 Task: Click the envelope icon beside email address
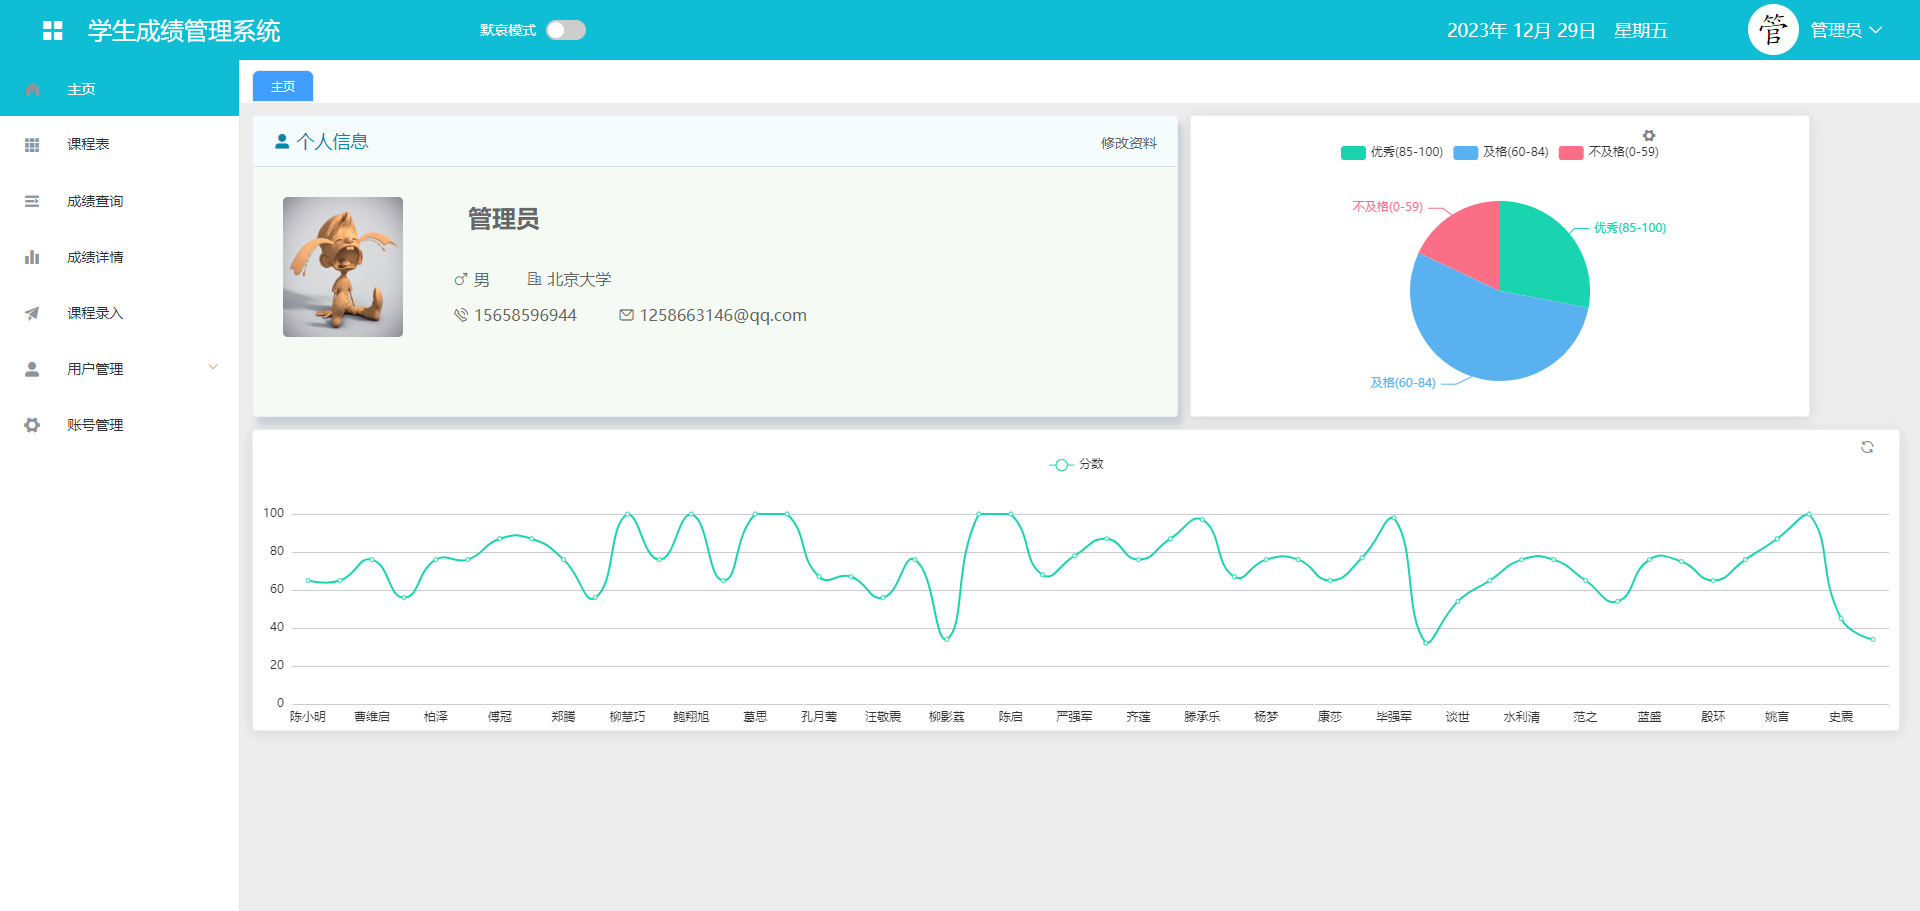[626, 315]
